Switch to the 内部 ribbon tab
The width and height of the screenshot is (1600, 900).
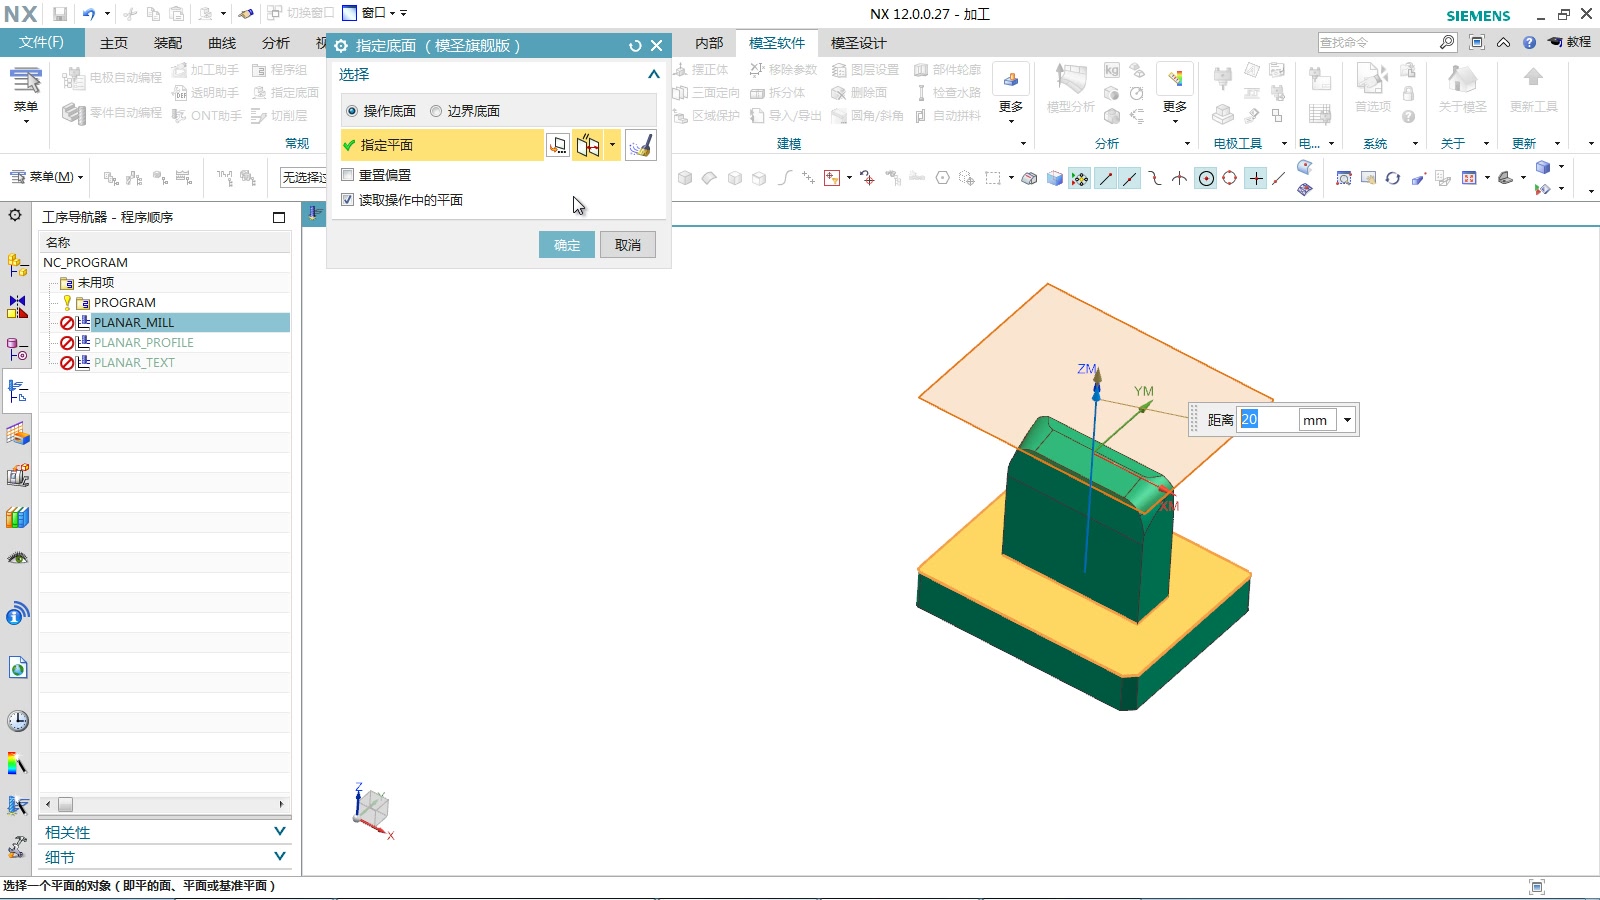coord(709,43)
